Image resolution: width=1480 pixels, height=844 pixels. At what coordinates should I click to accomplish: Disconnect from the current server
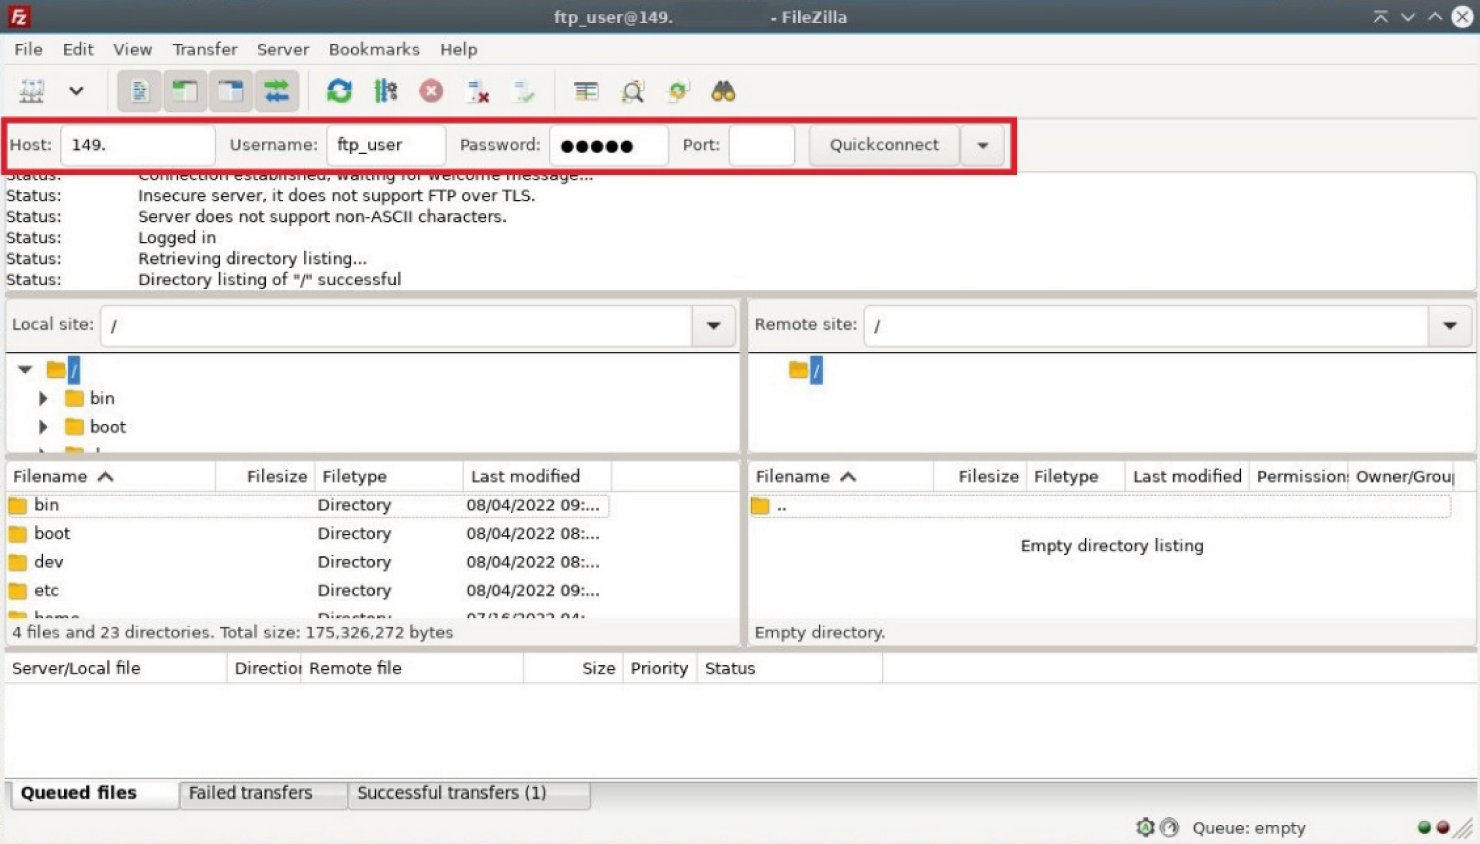478,92
